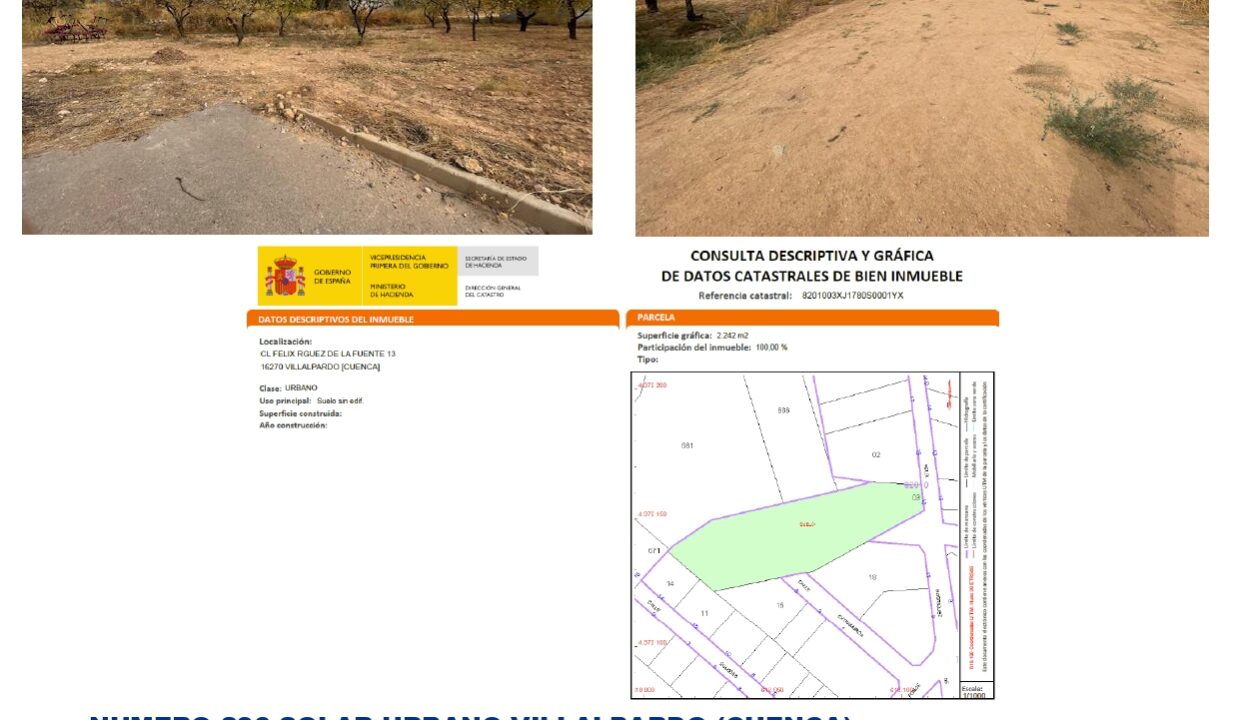Click parcel number 02 on the map
Viewport: 1240px width, 720px height.
pyautogui.click(x=876, y=455)
